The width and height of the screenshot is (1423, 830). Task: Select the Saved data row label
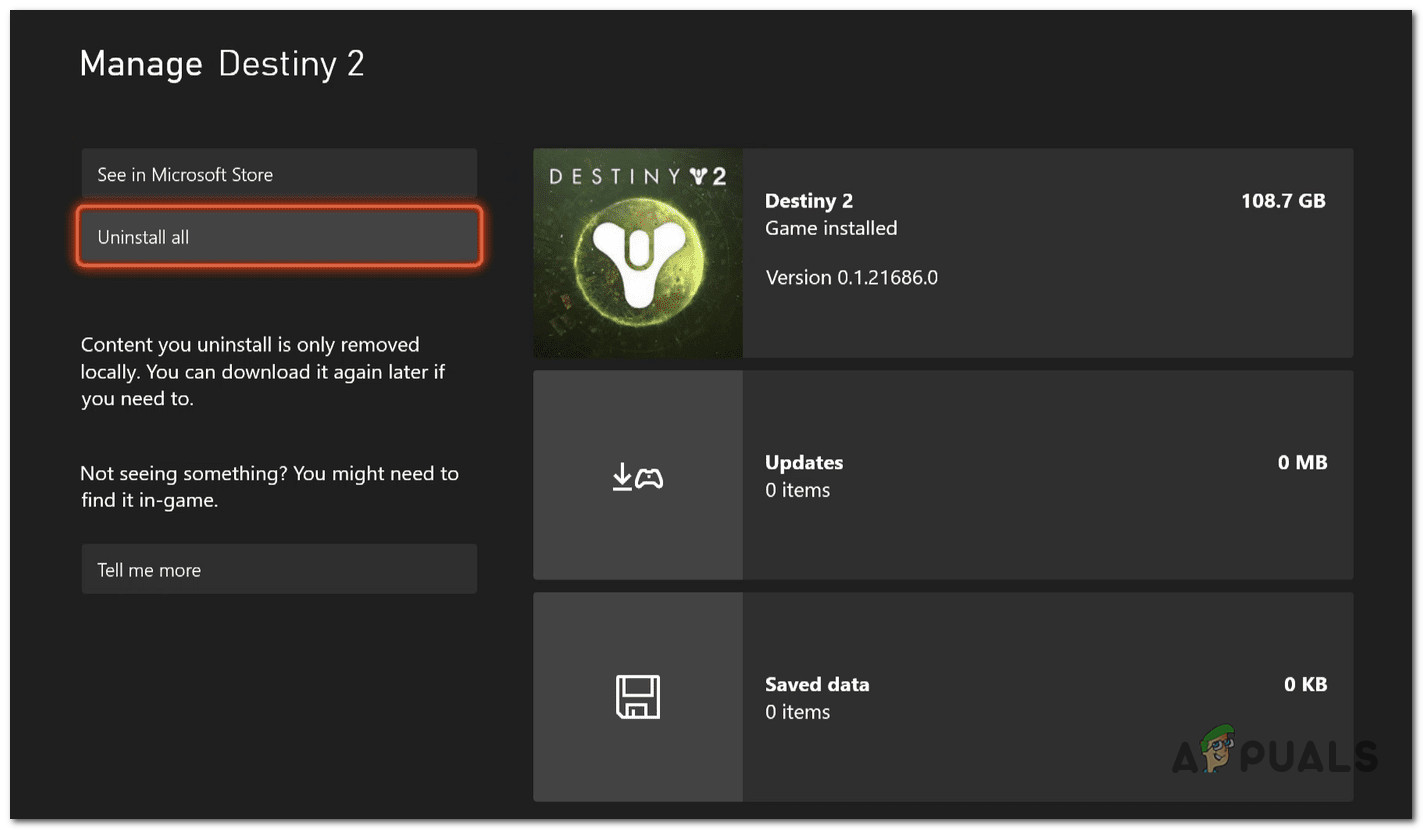817,685
